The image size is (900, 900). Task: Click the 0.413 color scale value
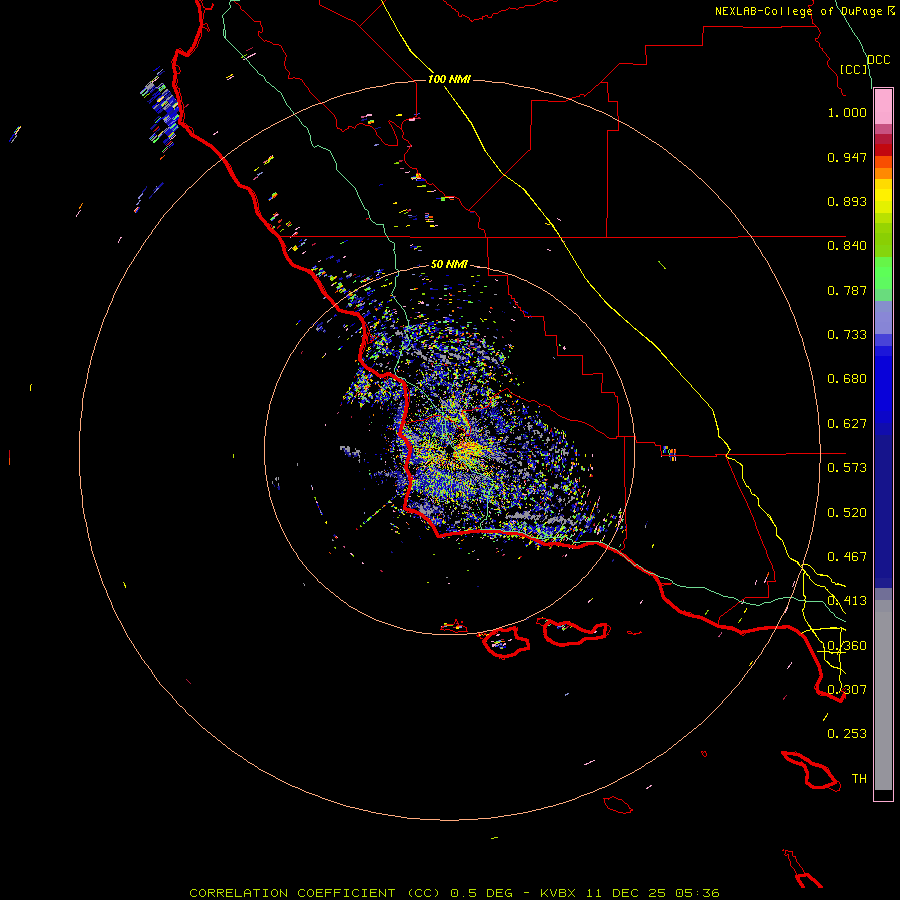tap(847, 601)
